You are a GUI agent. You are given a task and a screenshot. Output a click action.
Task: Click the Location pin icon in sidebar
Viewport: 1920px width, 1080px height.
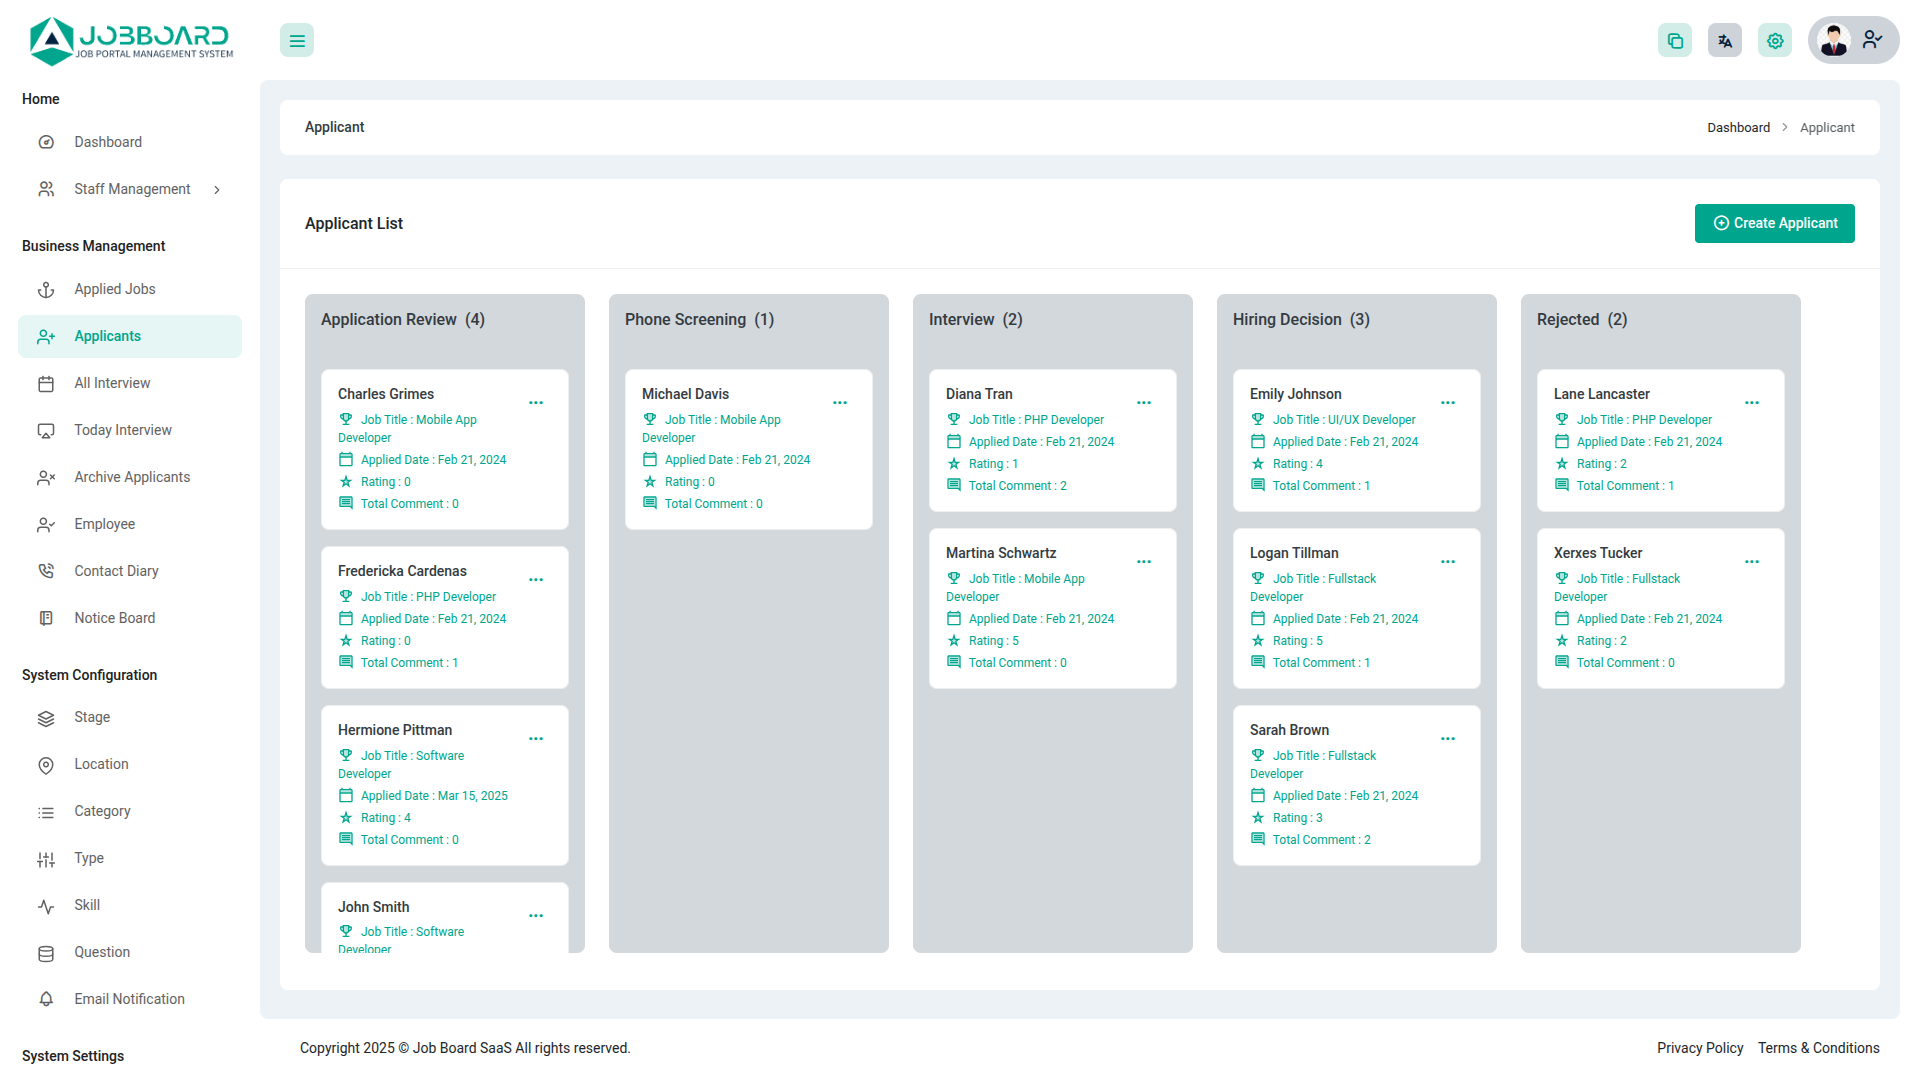[x=46, y=765]
